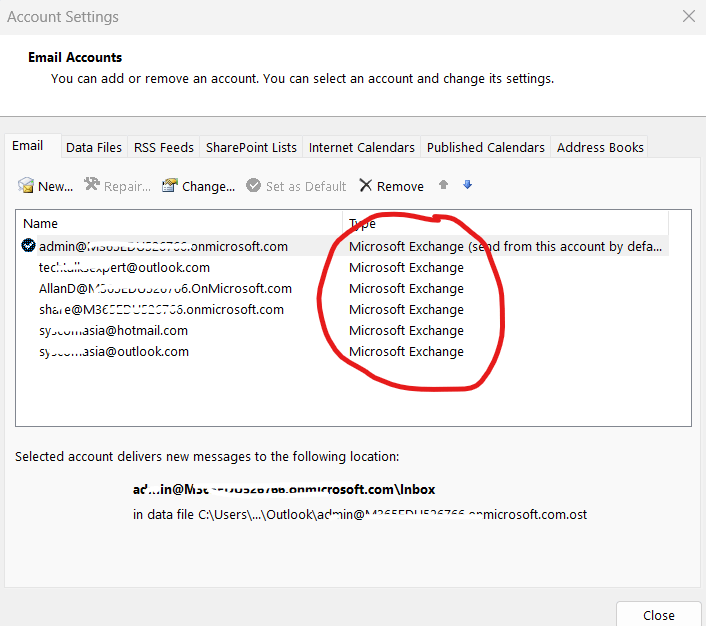Click the default account checkmark icon beside admin

[28, 245]
